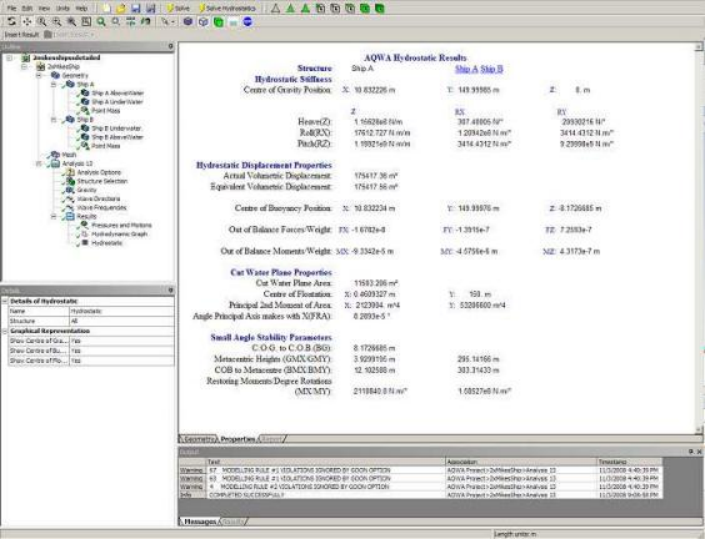Image resolution: width=705 pixels, height=539 pixels.
Task: Collapse the Details of Hydrostatic section
Action: click(x=5, y=301)
